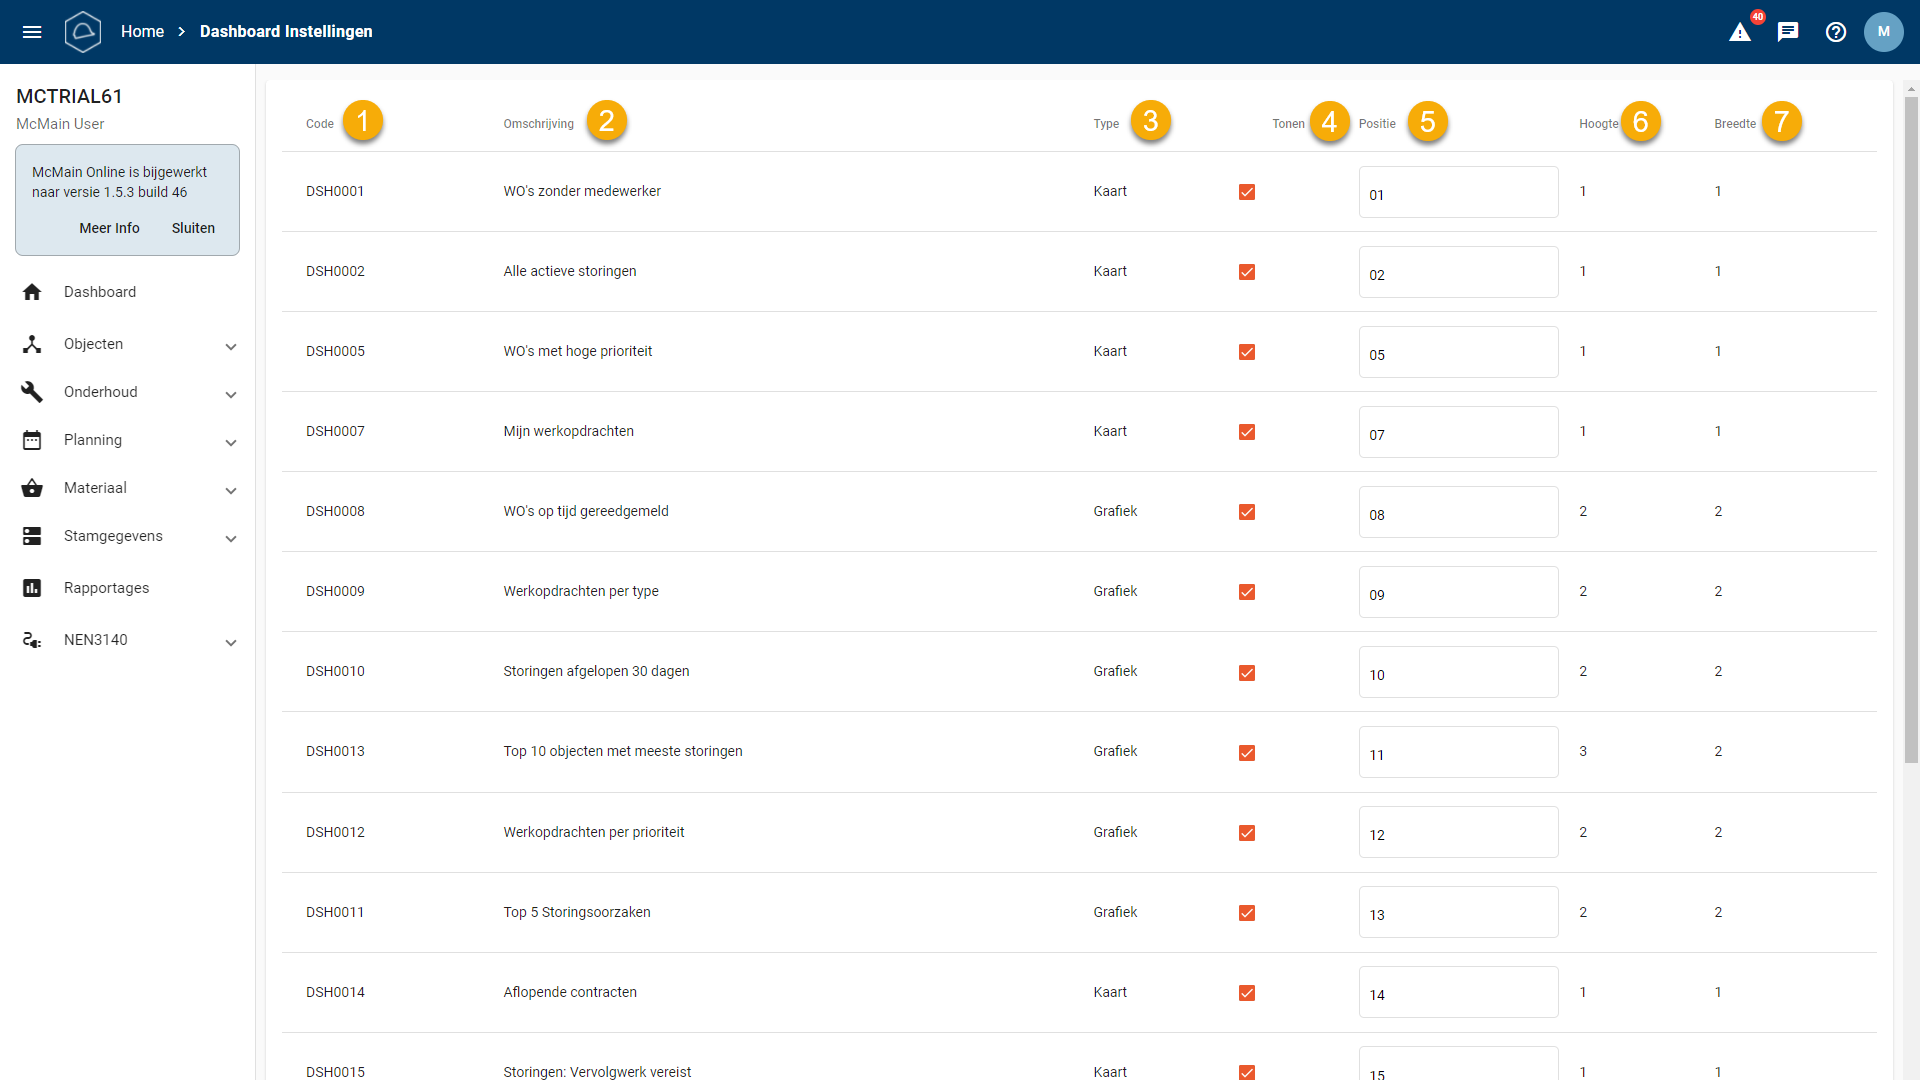The height and width of the screenshot is (1080, 1920).
Task: Expand the Objecten sidebar section
Action: (x=231, y=346)
